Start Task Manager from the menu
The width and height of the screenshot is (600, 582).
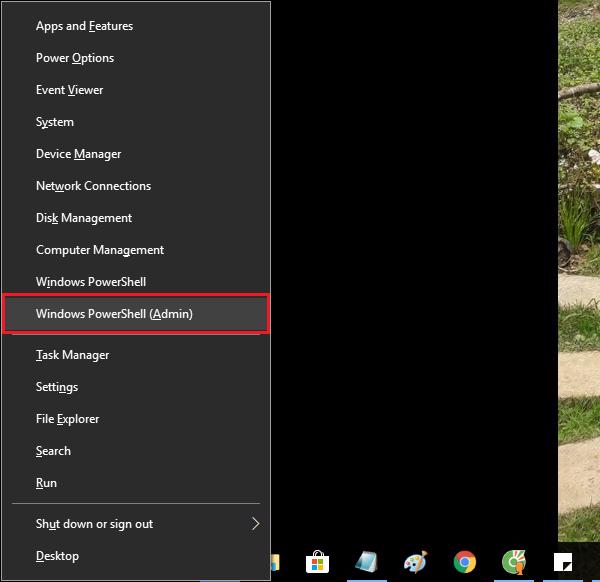(72, 355)
